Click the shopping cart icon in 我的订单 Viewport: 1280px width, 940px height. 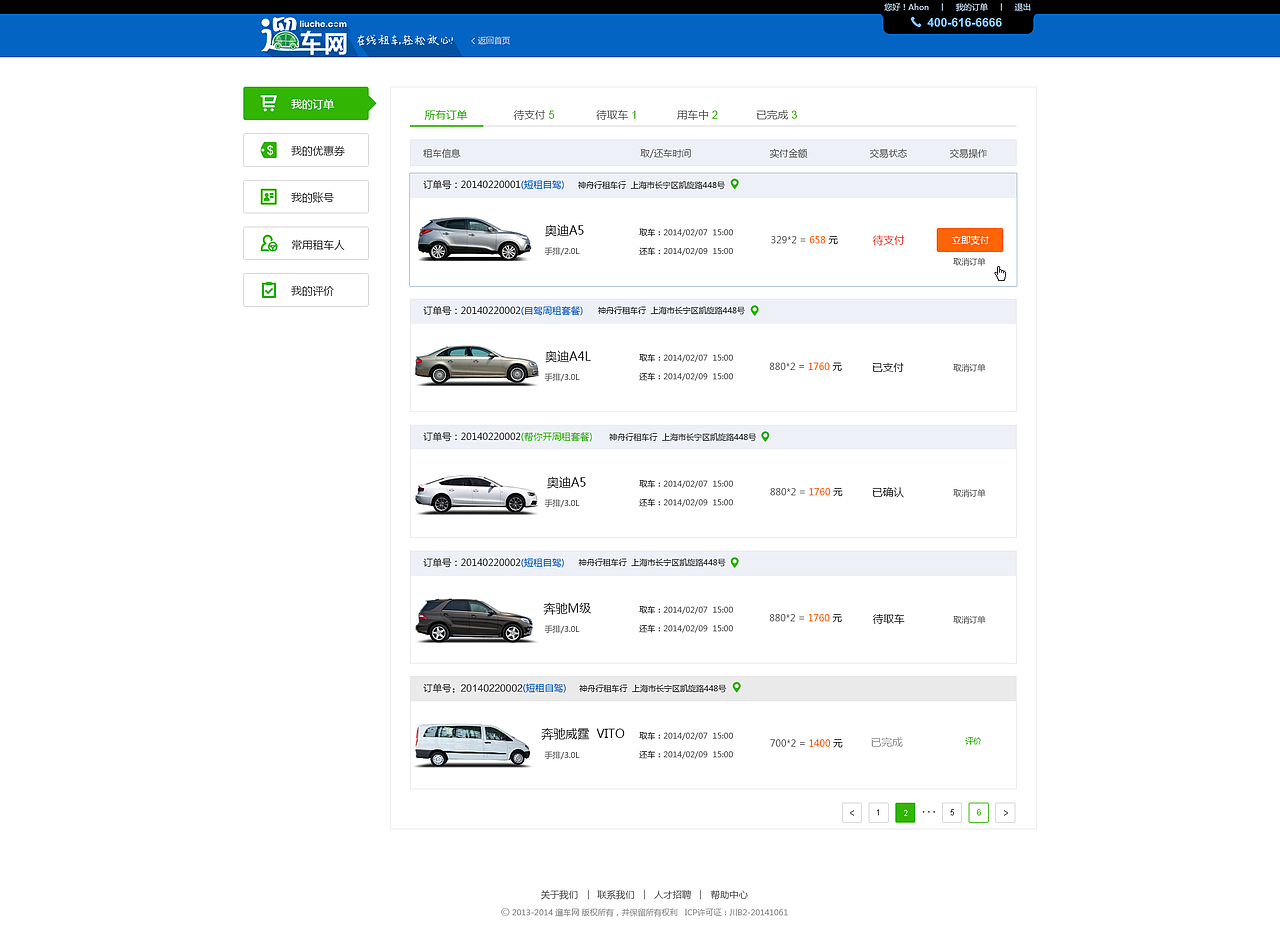(268, 103)
